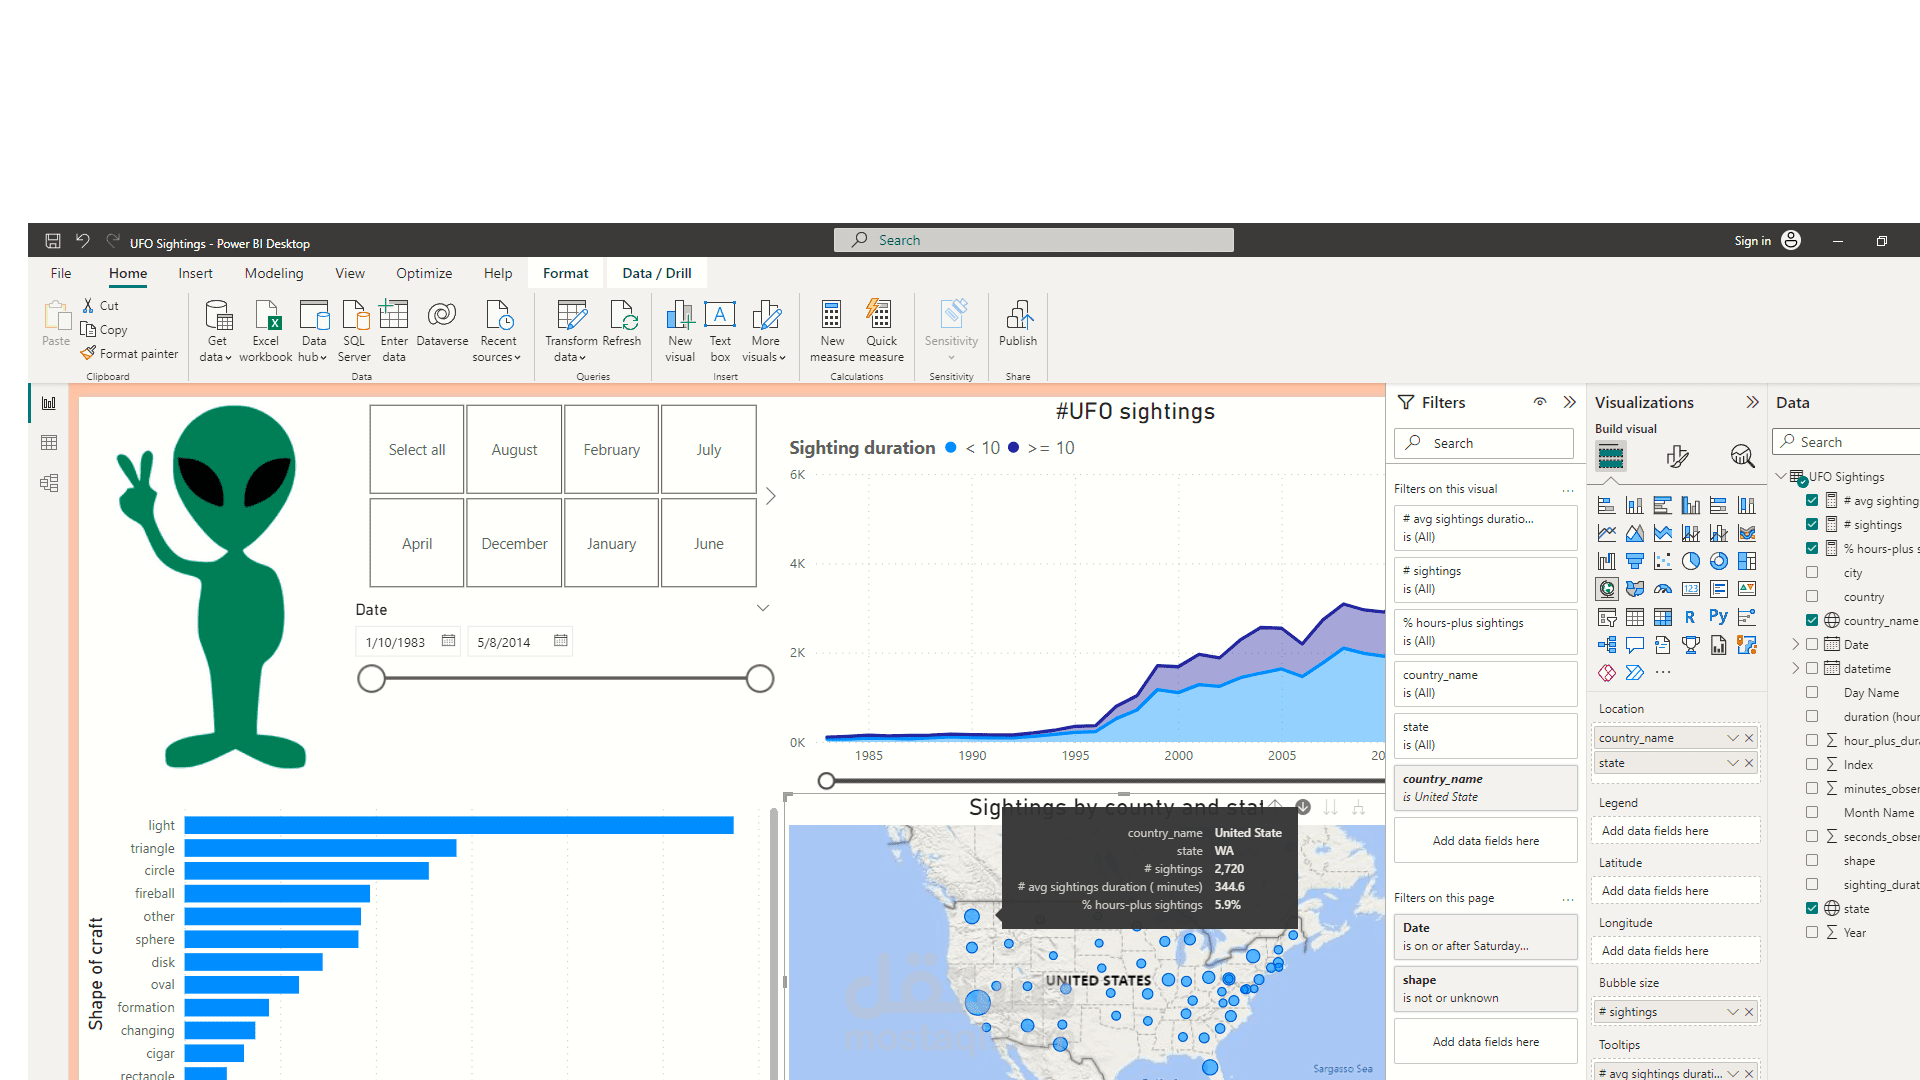
Task: Check the Month Name field checkbox
Action: [1812, 812]
